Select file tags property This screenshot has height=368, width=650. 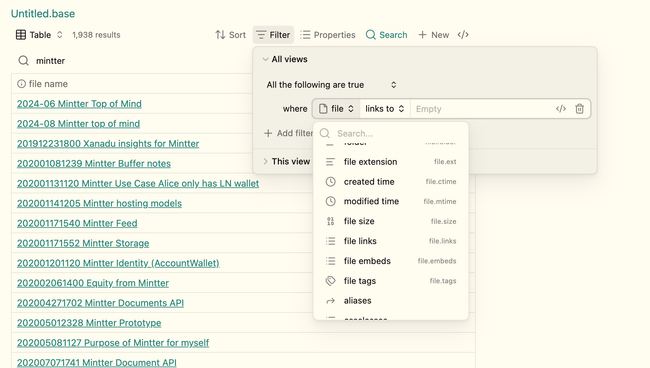391,281
